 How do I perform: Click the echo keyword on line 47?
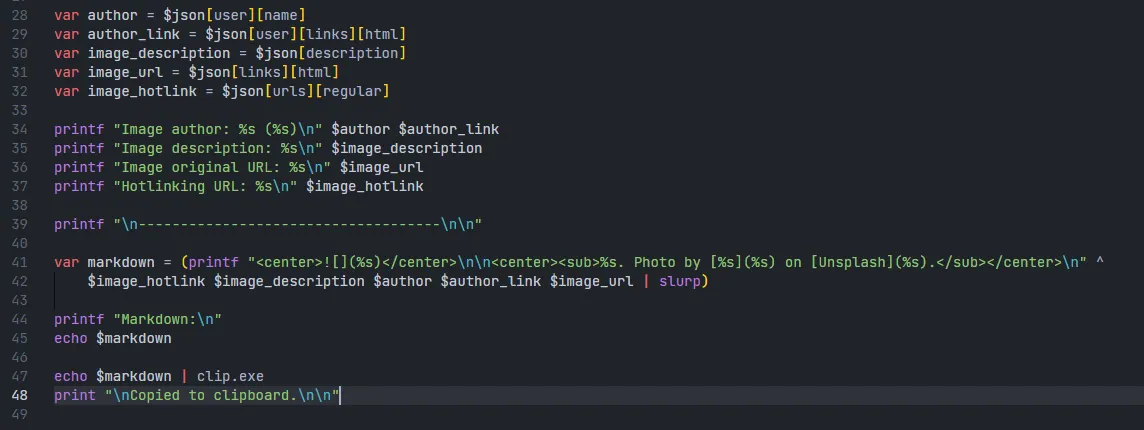click(71, 377)
